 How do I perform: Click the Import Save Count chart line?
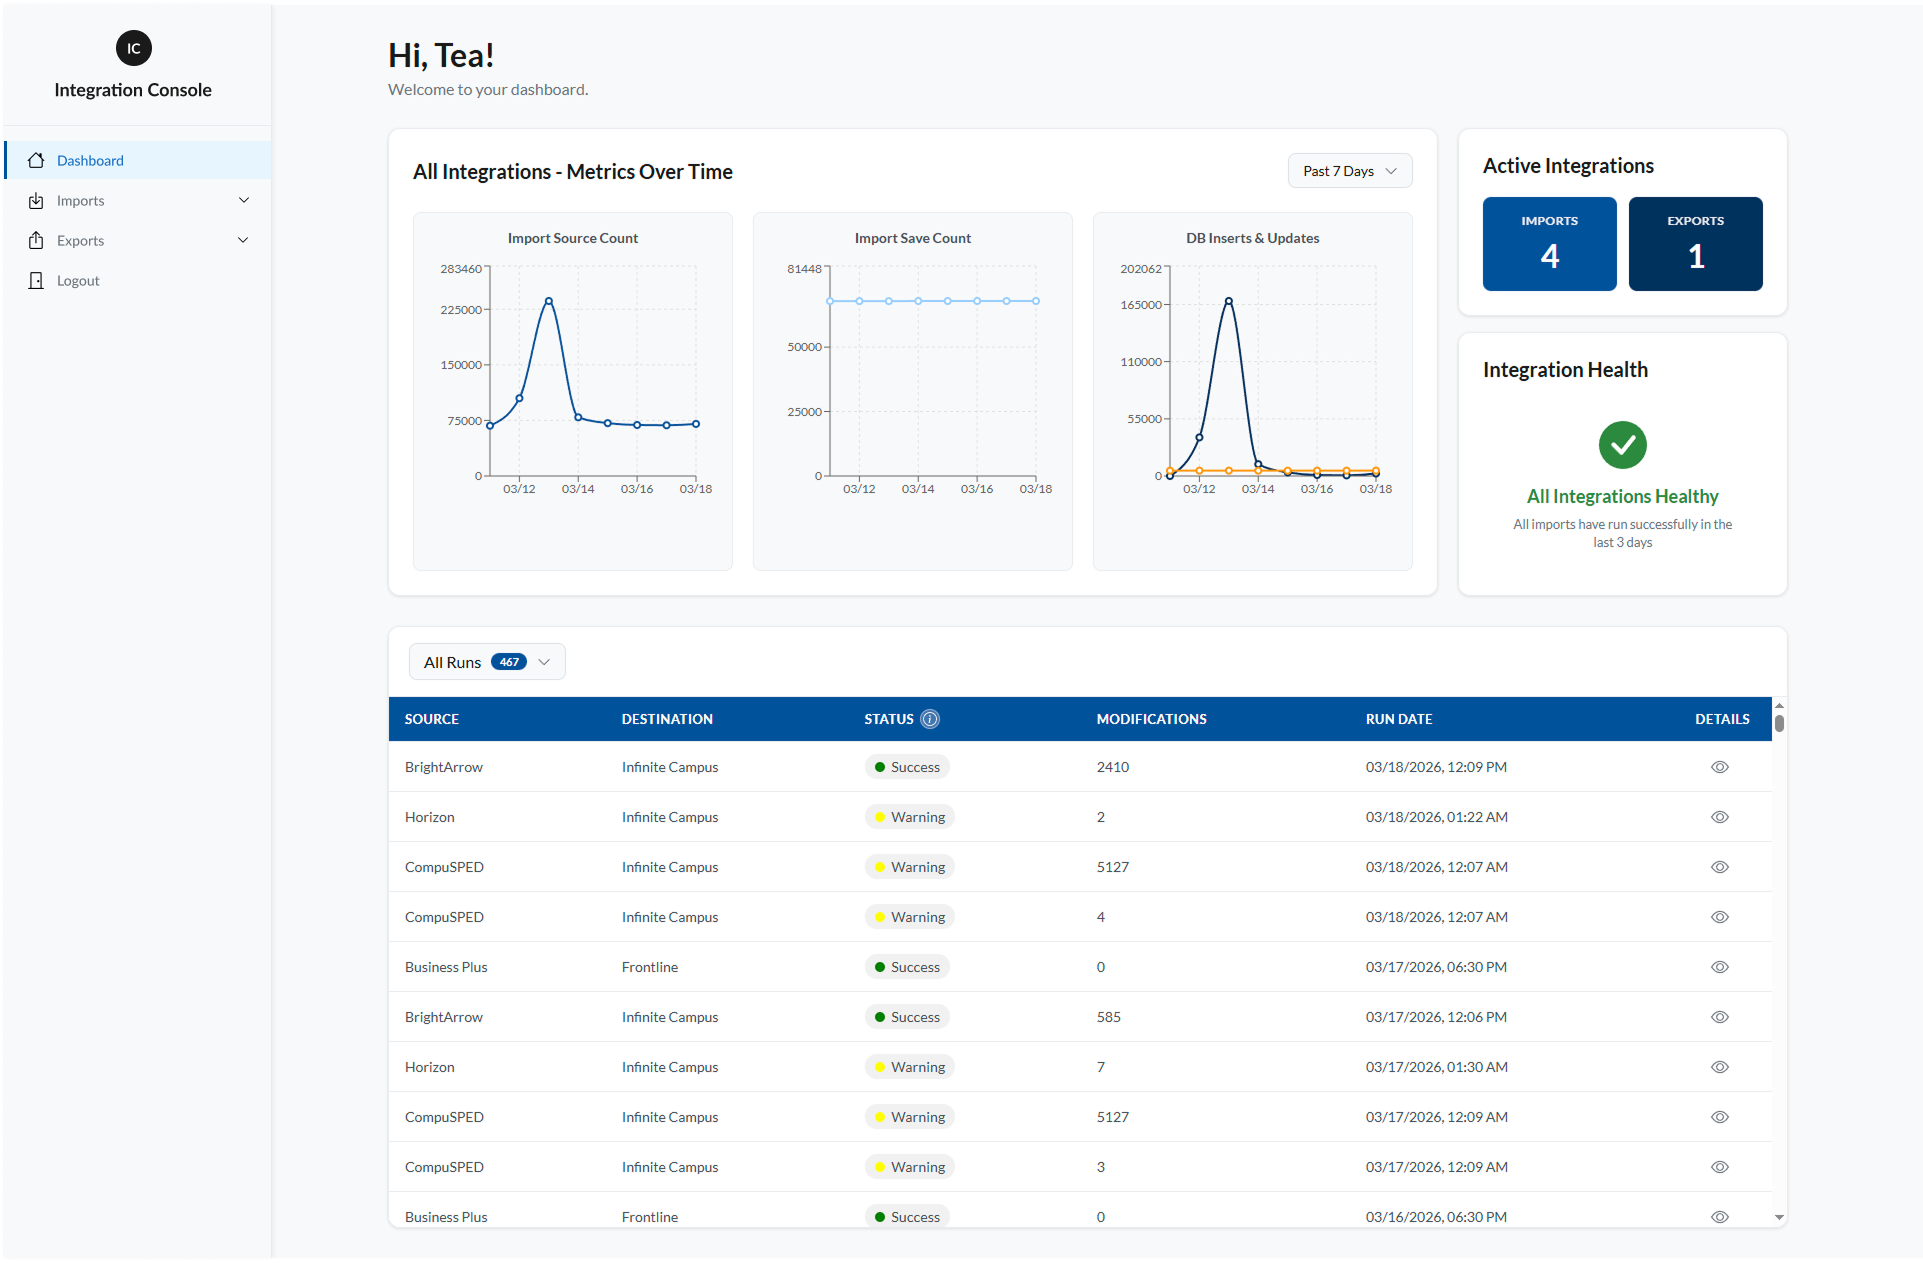click(x=932, y=301)
